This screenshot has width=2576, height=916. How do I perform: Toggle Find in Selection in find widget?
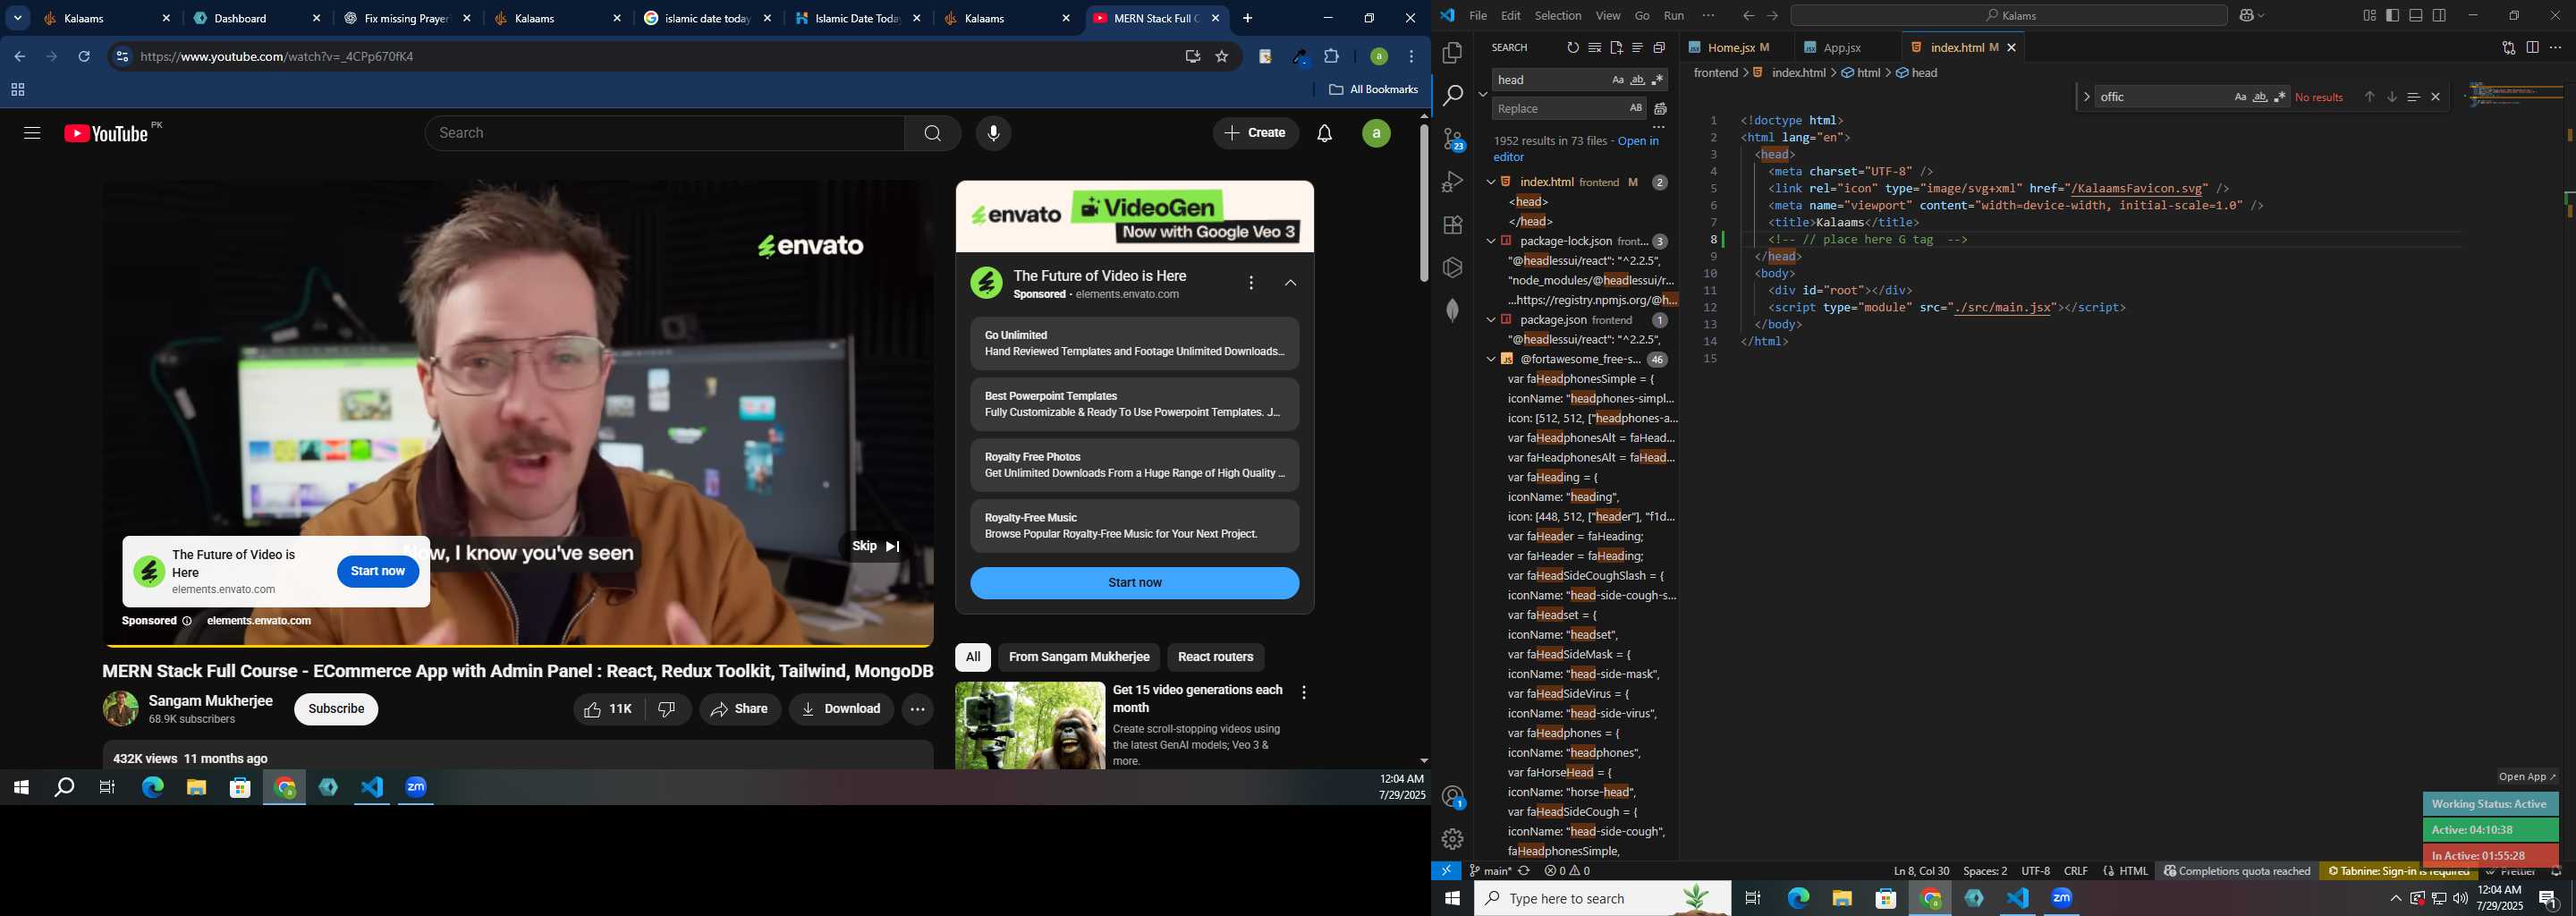pos(2413,97)
